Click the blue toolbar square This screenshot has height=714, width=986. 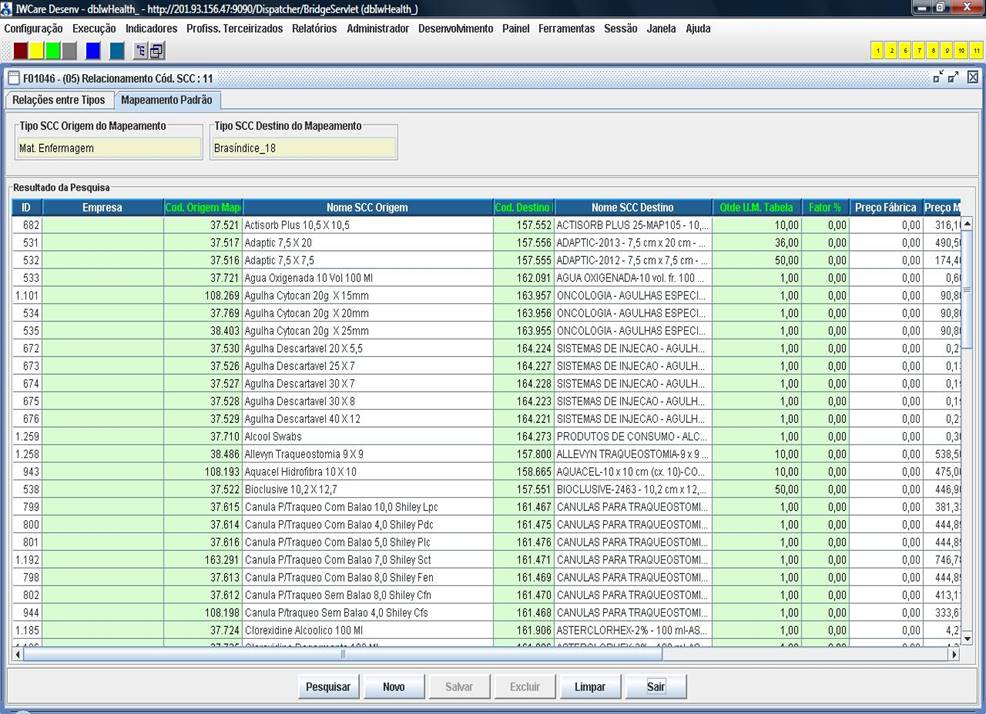93,51
